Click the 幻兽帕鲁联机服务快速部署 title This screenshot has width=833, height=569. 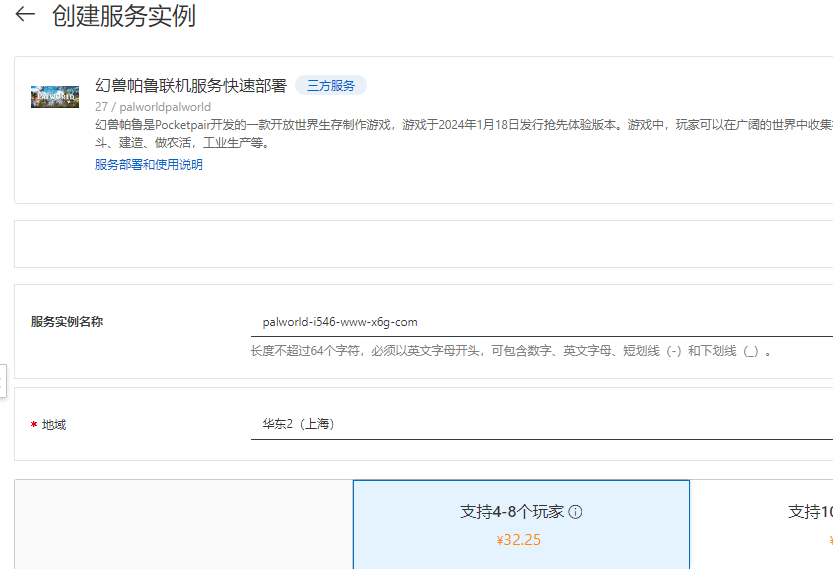coord(190,86)
